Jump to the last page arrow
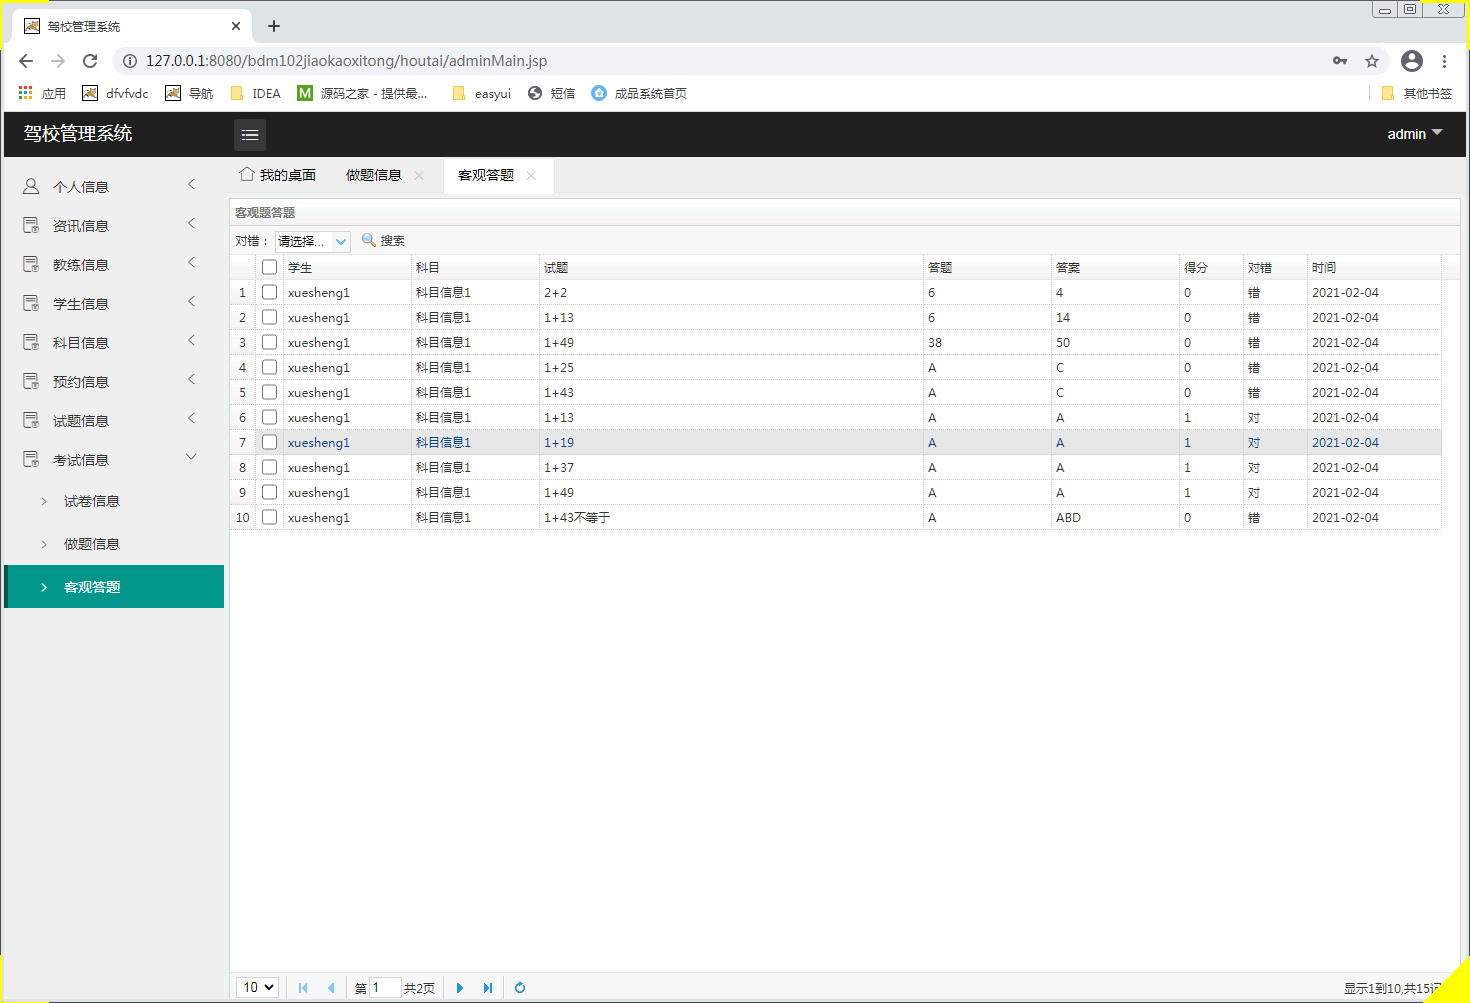This screenshot has height=1003, width=1470. (488, 988)
